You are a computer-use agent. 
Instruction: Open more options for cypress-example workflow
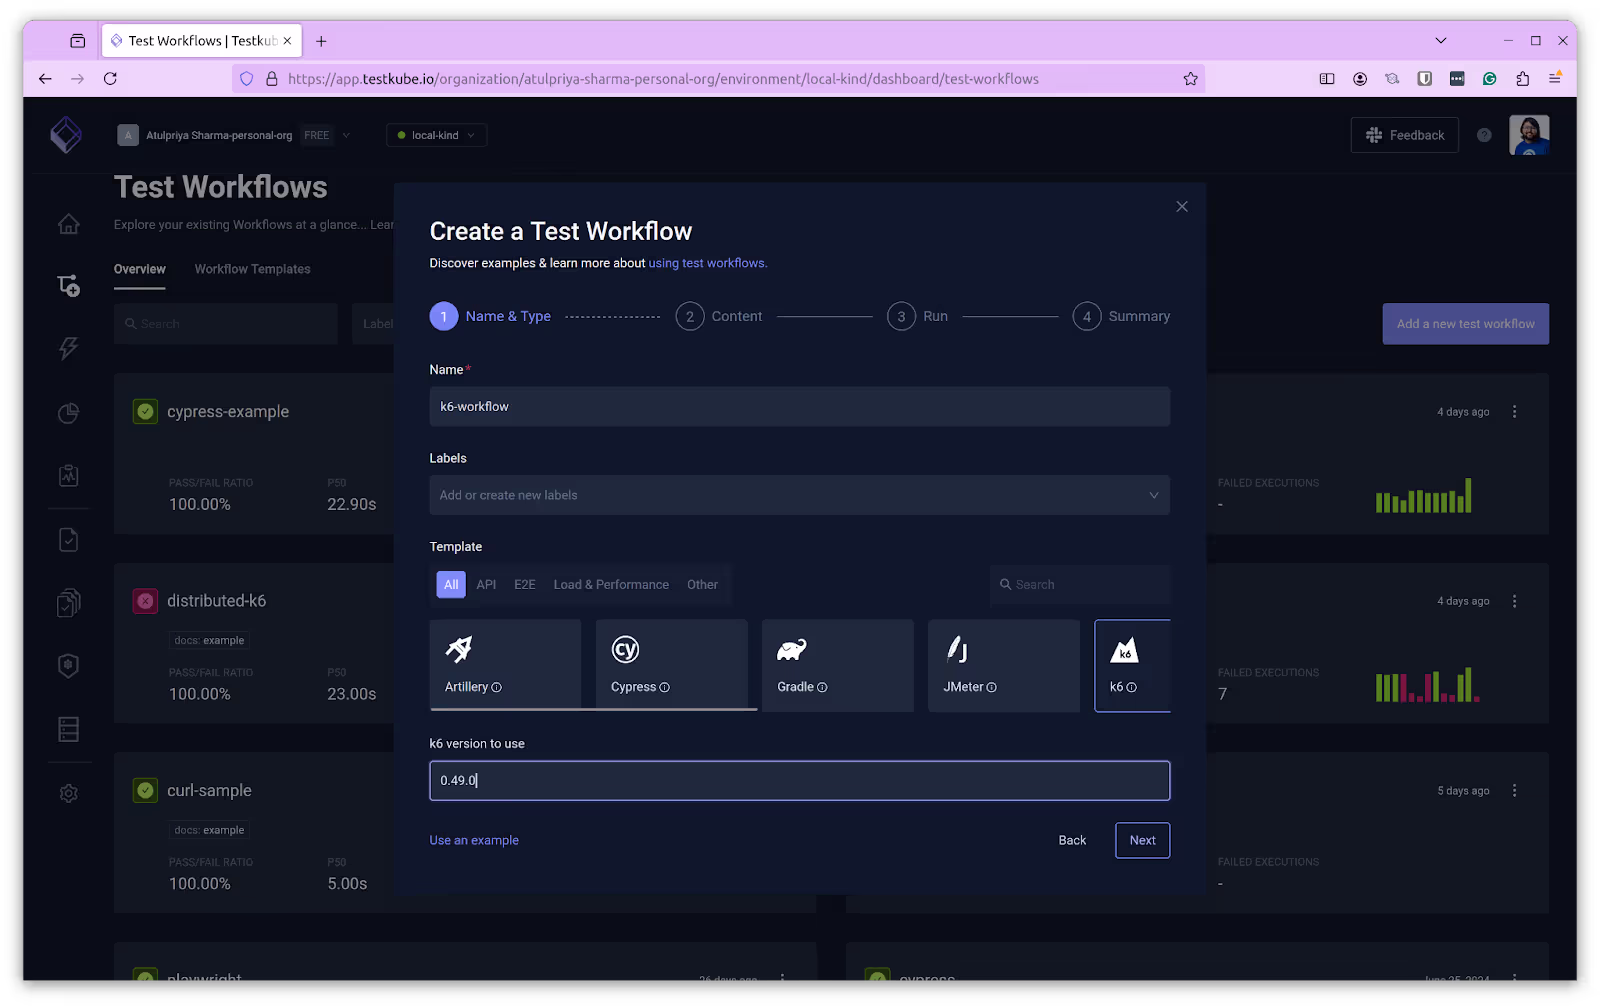point(1514,412)
